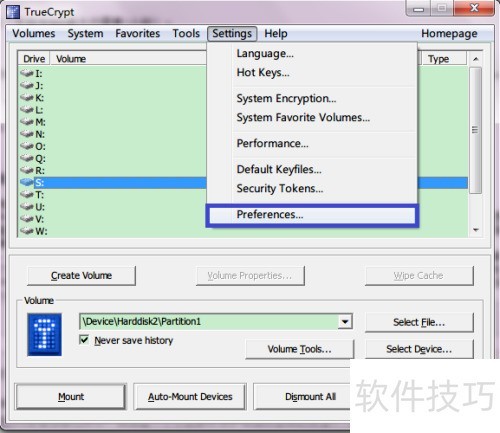Image resolution: width=500 pixels, height=433 pixels.
Task: Uncheck Never save history checkbox
Action: 84,340
